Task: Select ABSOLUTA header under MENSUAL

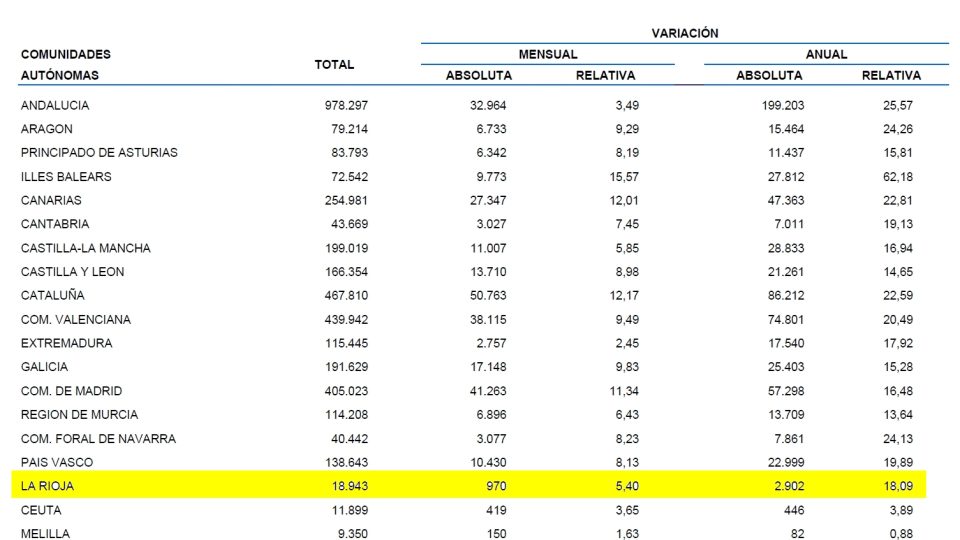Action: [479, 76]
